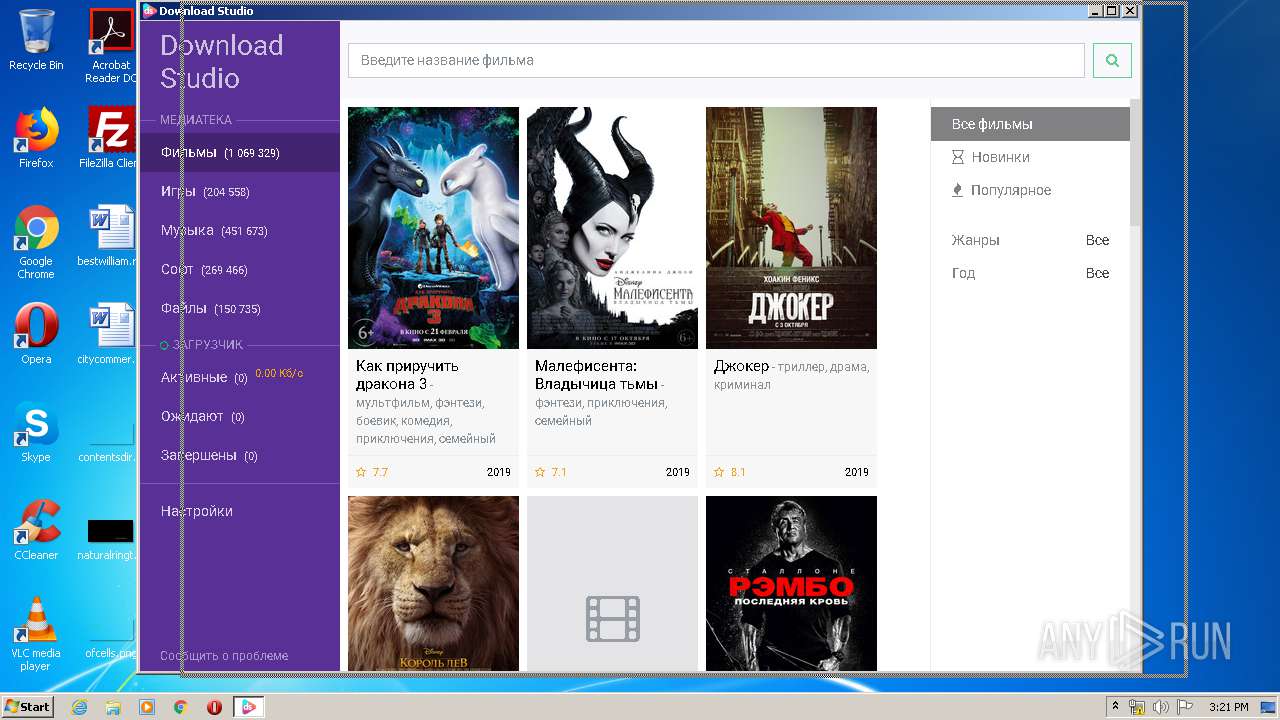Open Skype desktop icon
Image resolution: width=1280 pixels, height=720 pixels.
coord(36,432)
